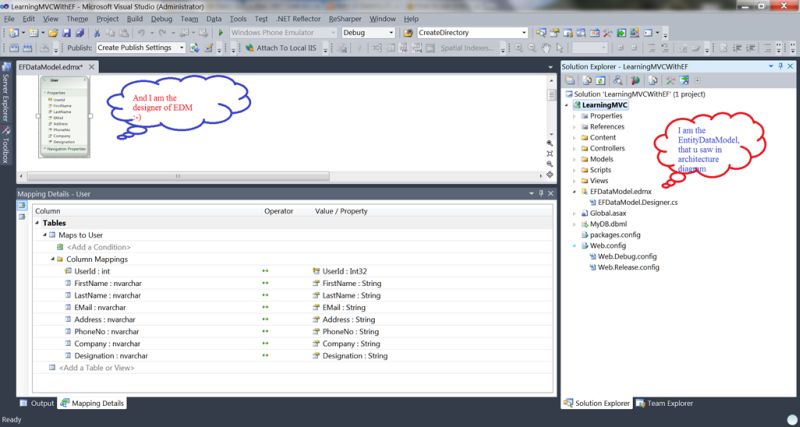Click <Add a Table or View> row
This screenshot has width=800, height=427.
pos(96,368)
